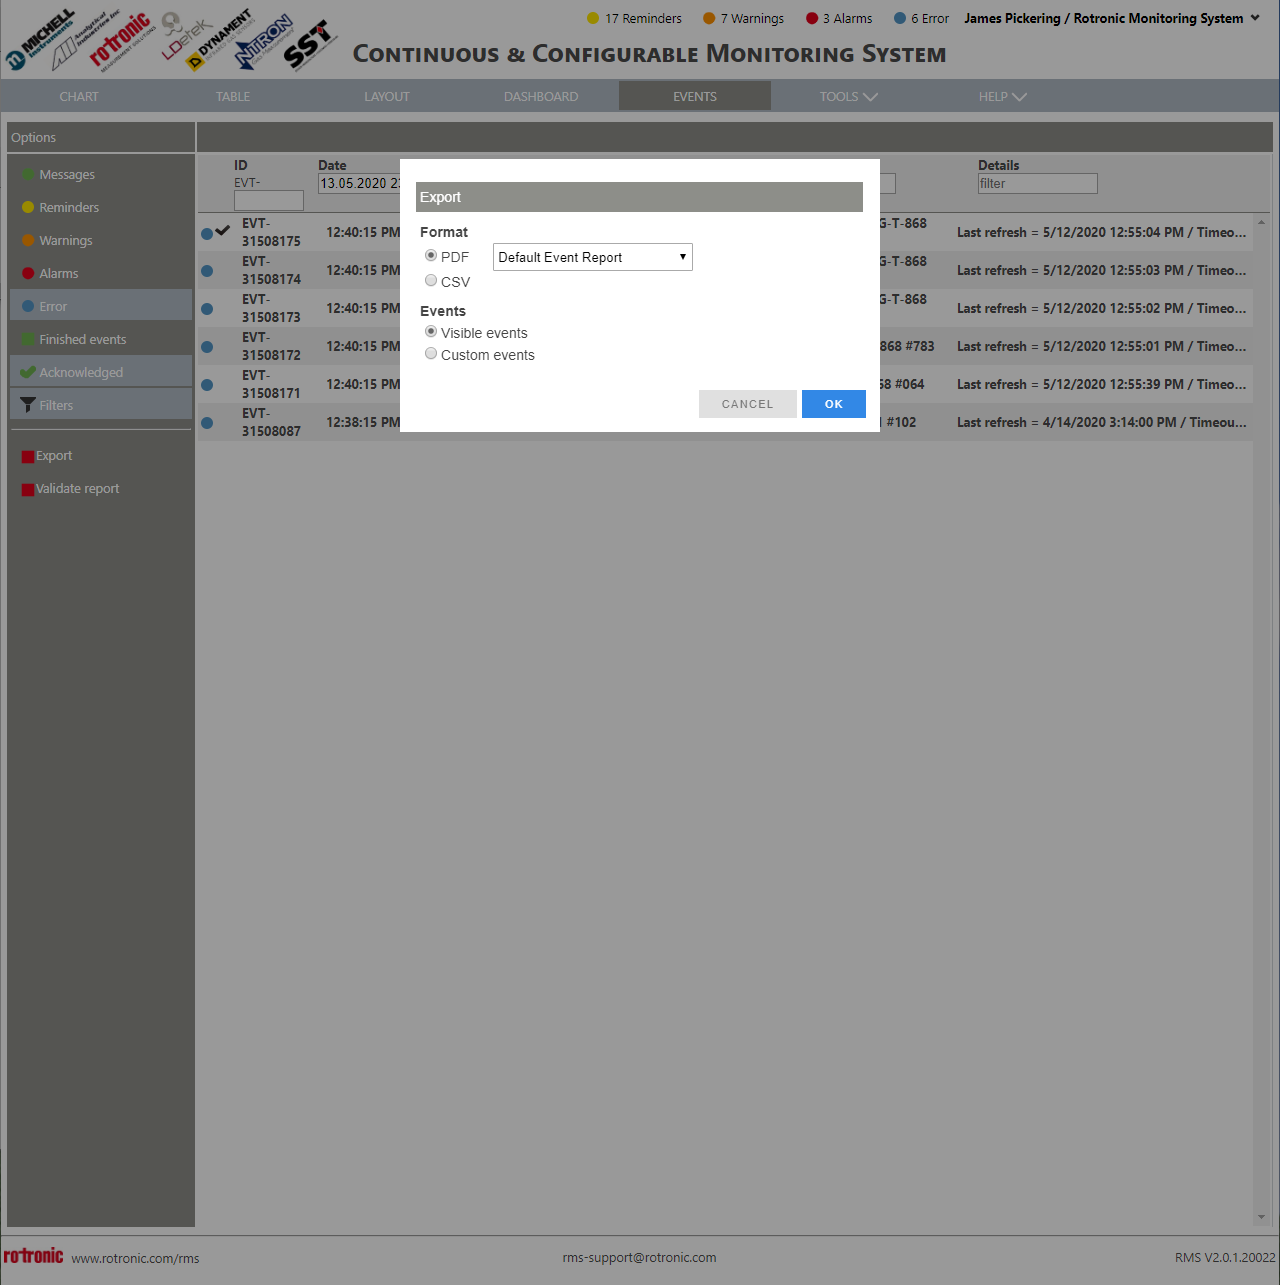Viewport: 1280px width, 1285px height.
Task: Open the www.rotronic.com/rms link
Action: pyautogui.click(x=135, y=1258)
